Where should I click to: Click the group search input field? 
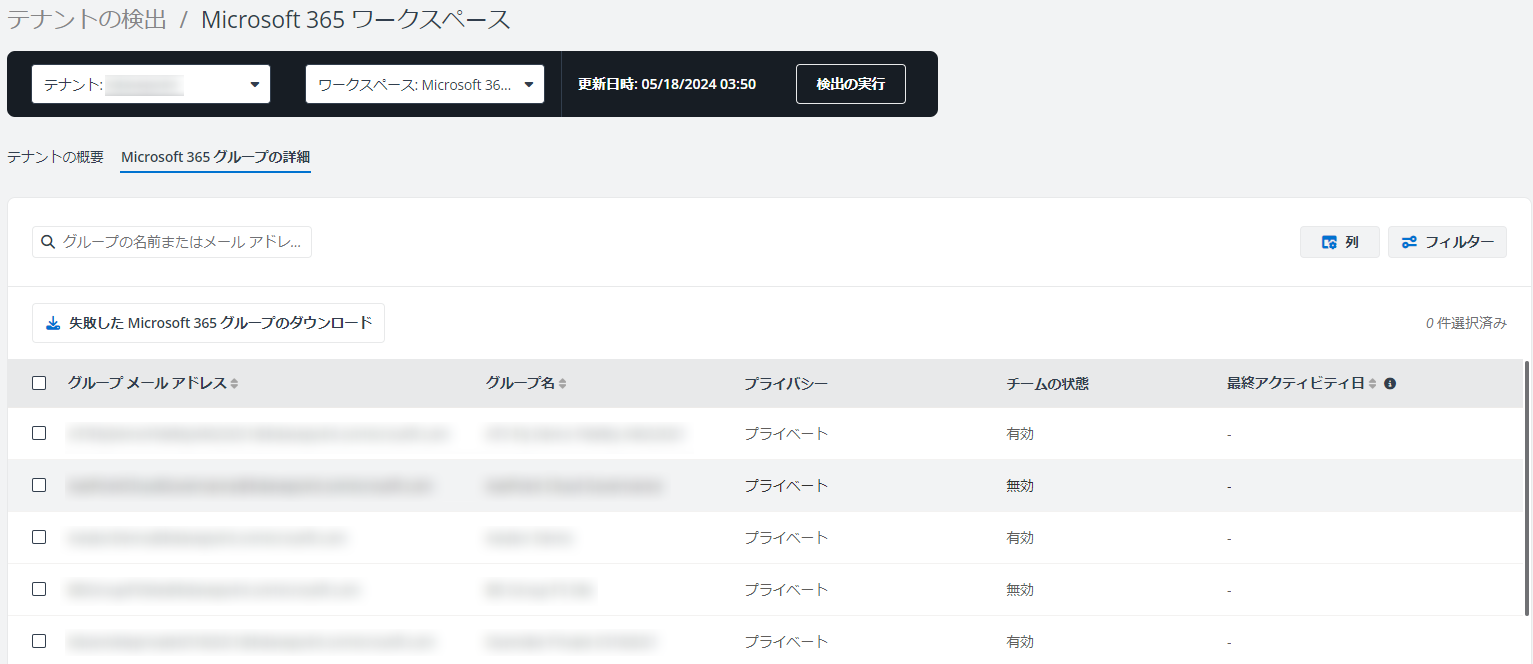[x=172, y=242]
